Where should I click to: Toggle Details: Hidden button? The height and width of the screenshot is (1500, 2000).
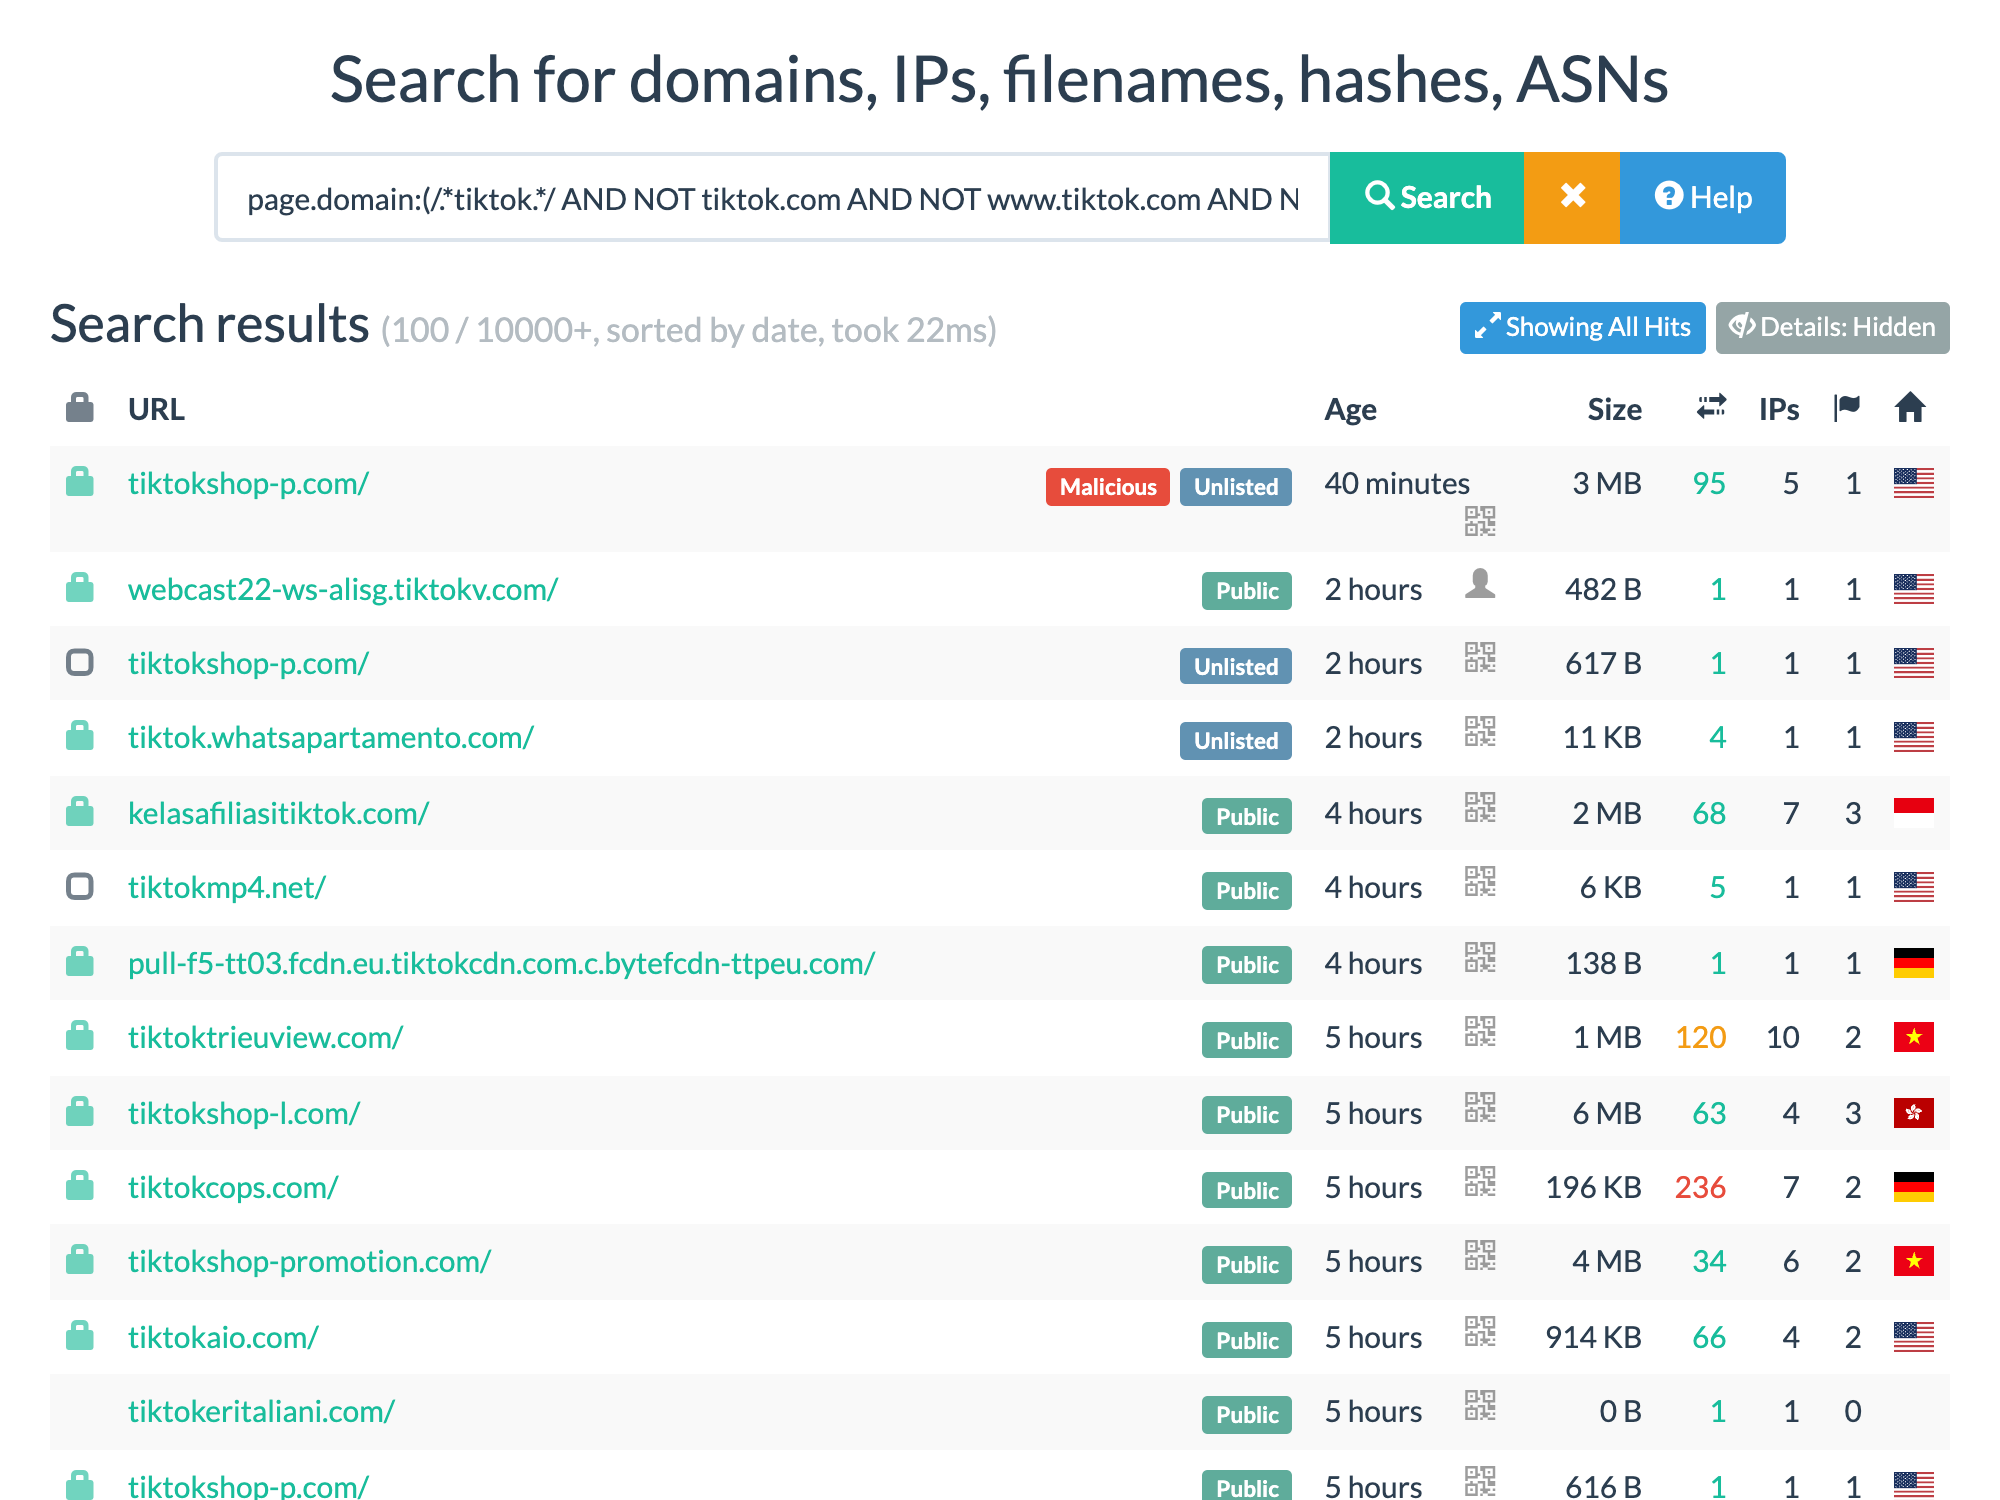[1832, 328]
